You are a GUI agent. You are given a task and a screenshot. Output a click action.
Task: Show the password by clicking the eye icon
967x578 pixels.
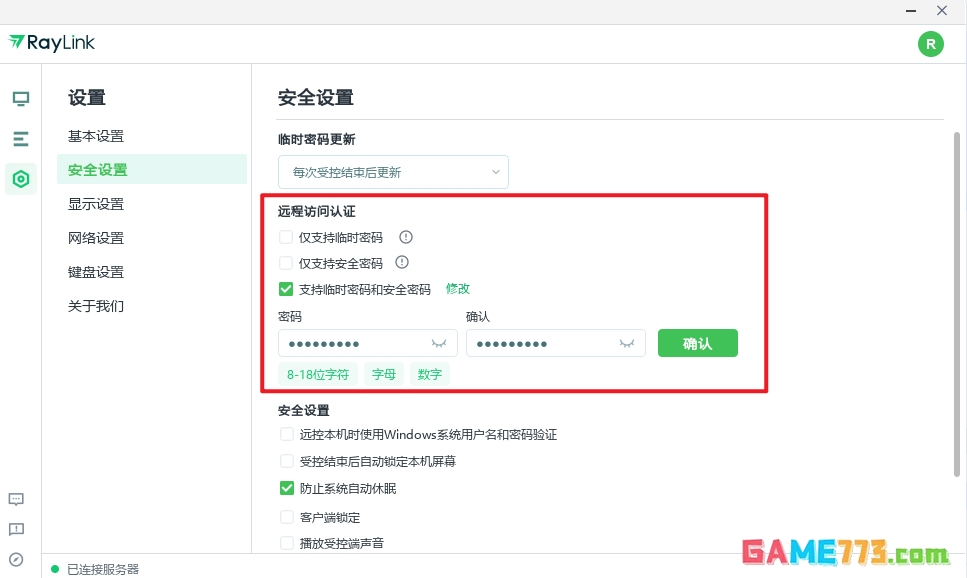coord(438,343)
